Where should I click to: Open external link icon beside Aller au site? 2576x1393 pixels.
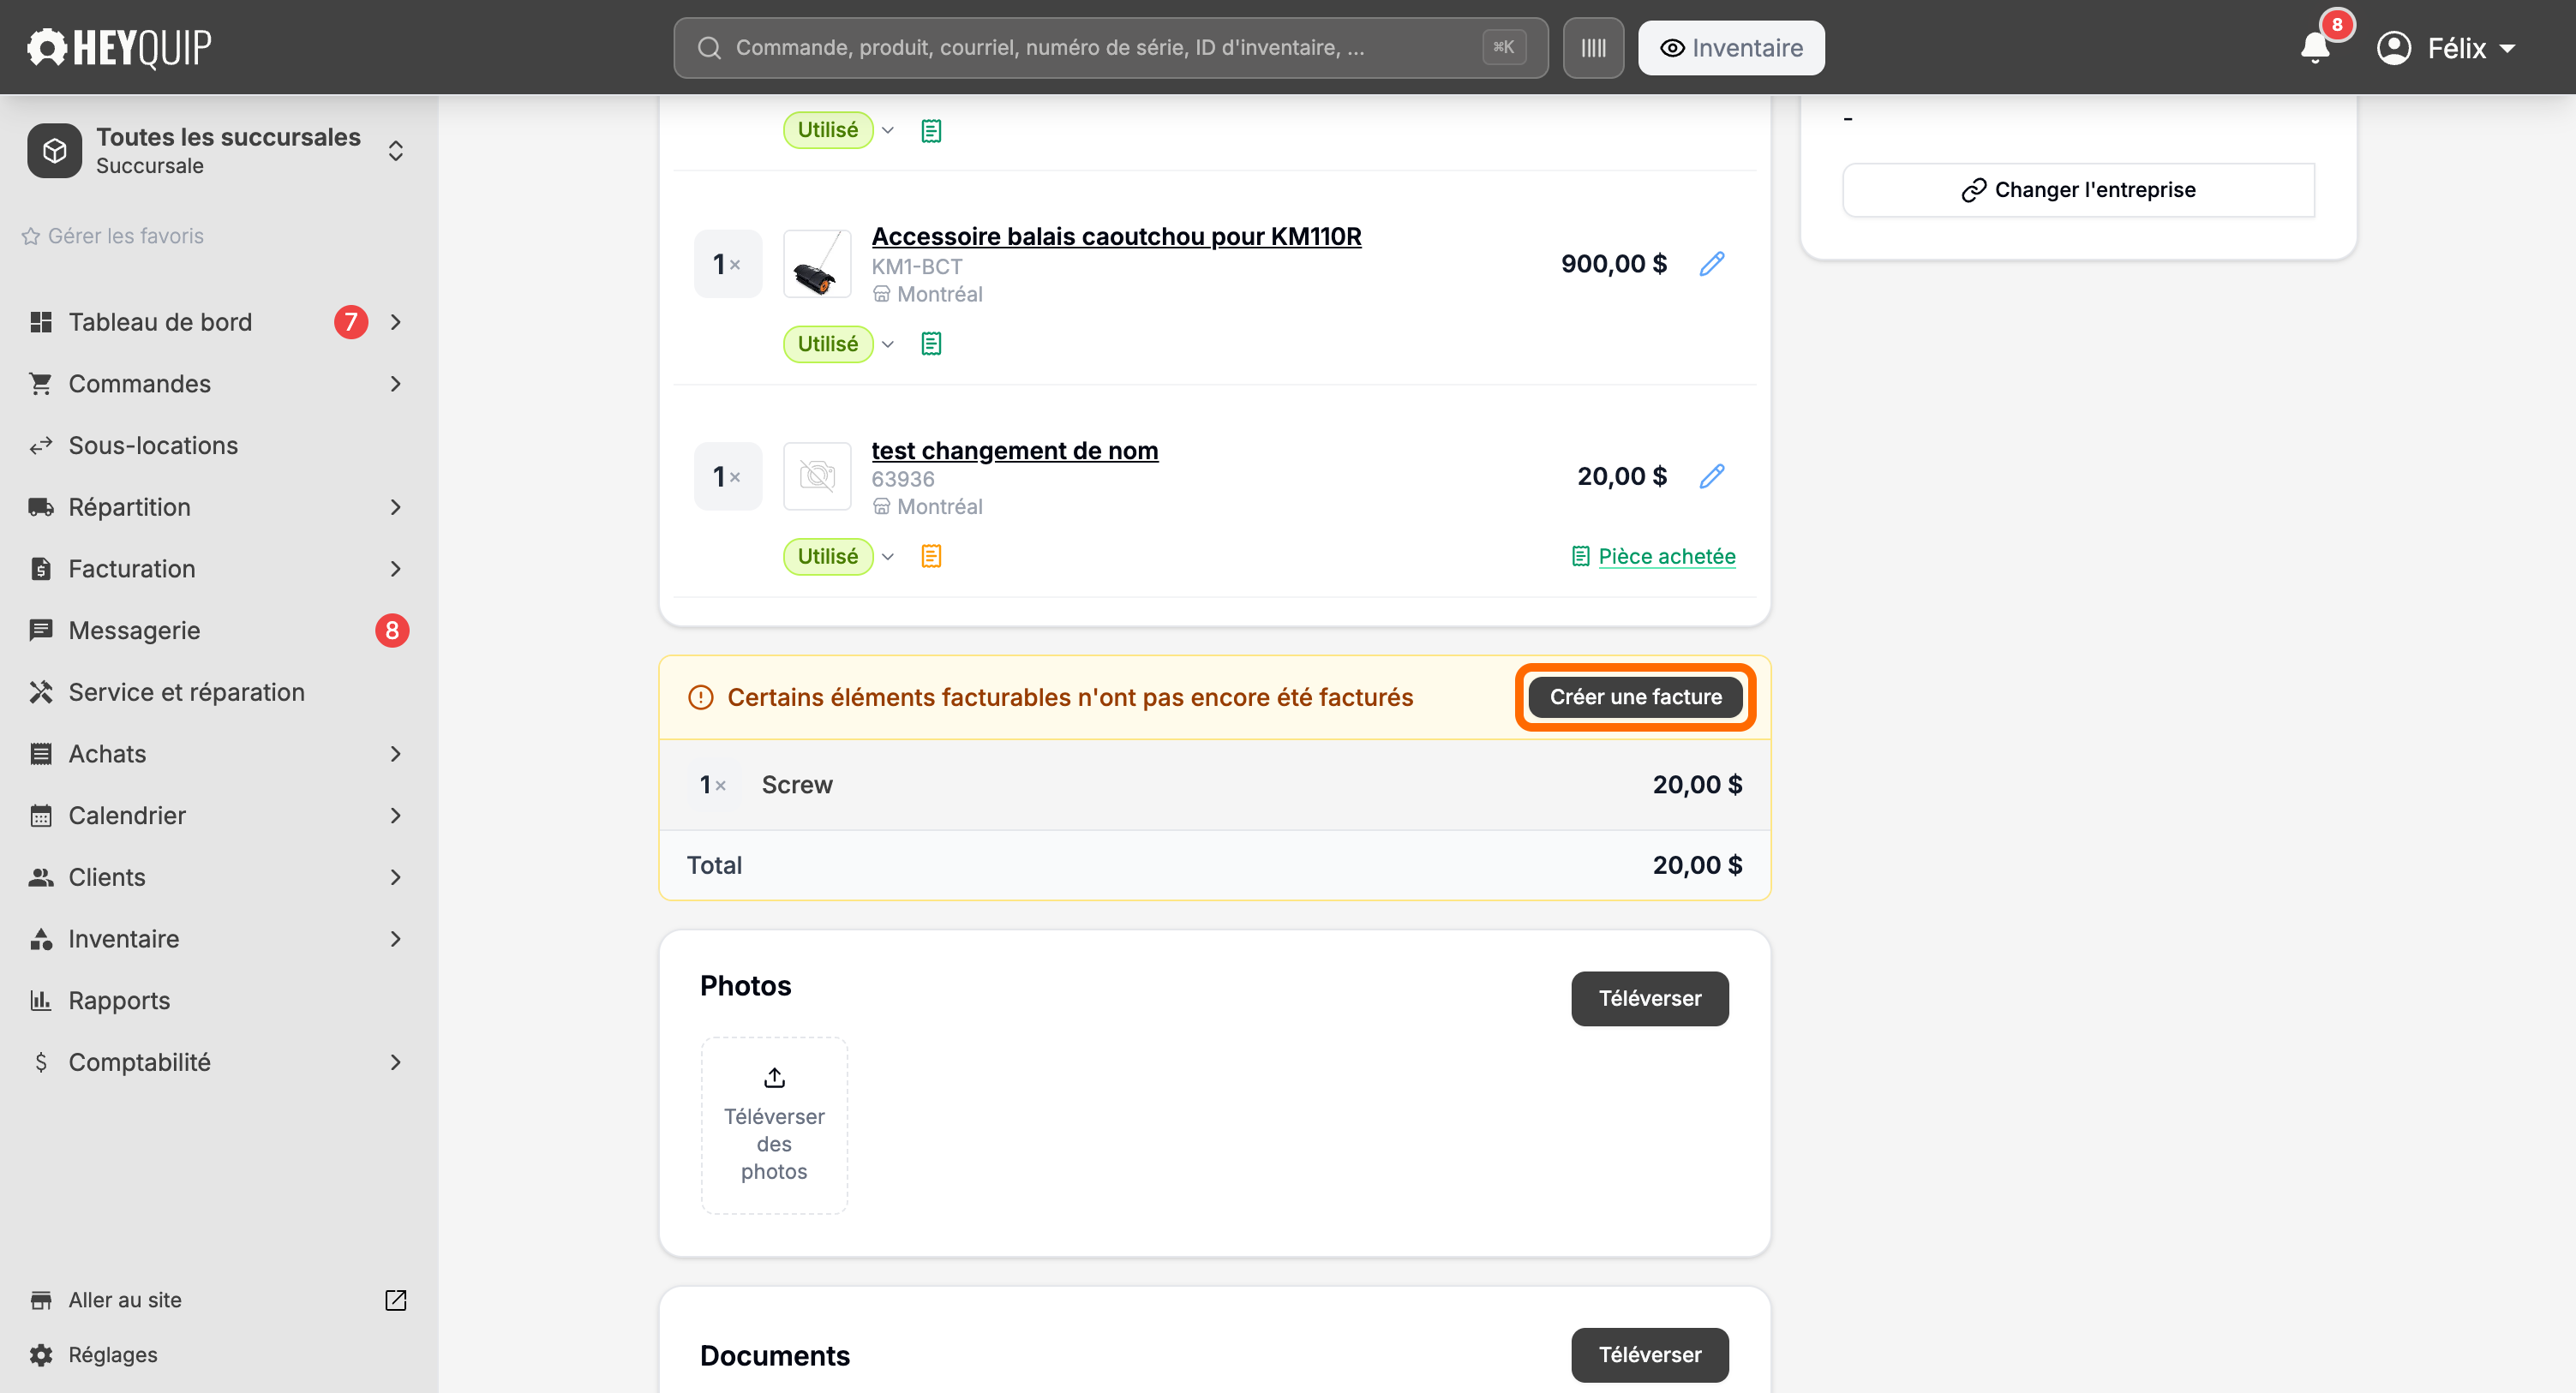[x=396, y=1300]
